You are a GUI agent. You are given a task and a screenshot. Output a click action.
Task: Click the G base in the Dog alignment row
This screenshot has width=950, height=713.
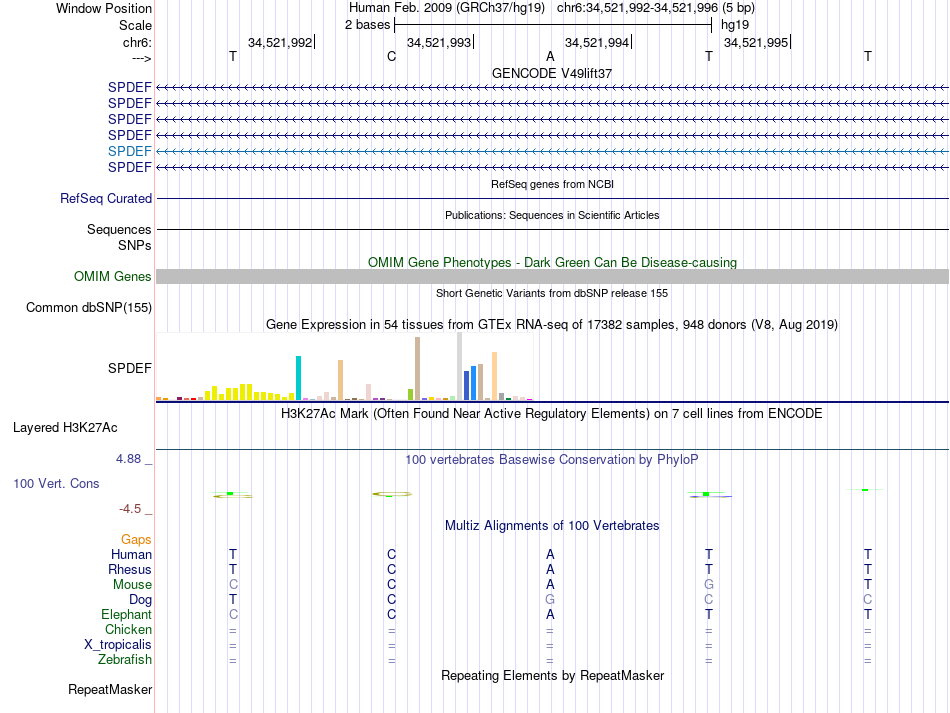[x=550, y=600]
